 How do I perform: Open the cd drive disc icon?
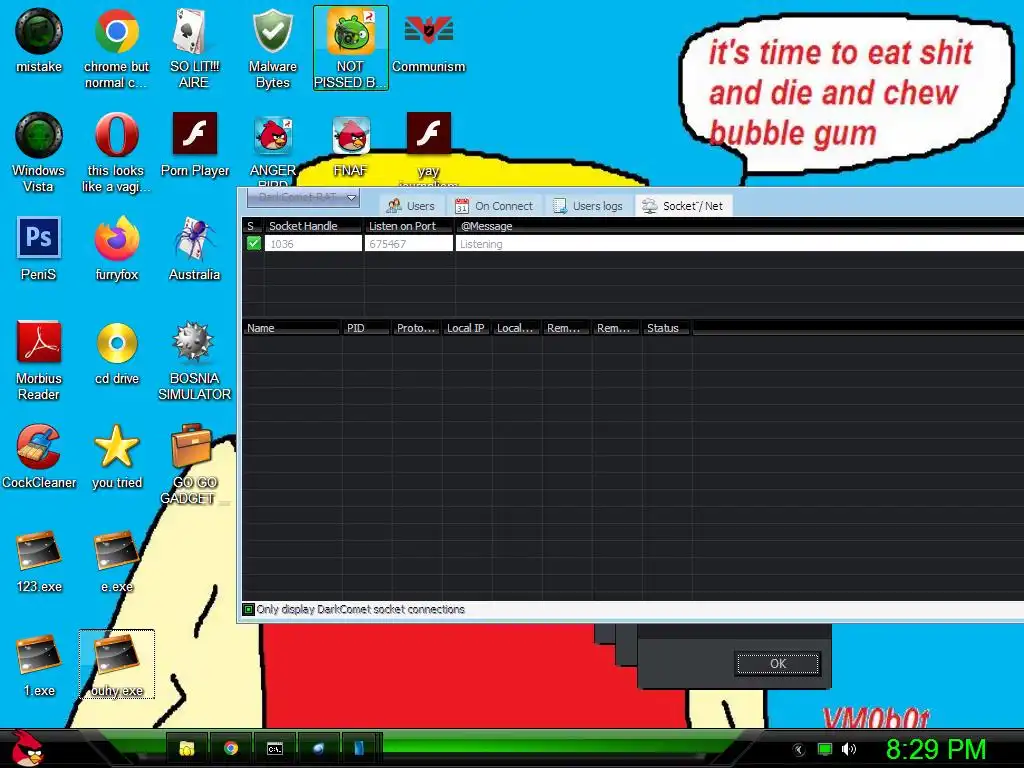[117, 353]
